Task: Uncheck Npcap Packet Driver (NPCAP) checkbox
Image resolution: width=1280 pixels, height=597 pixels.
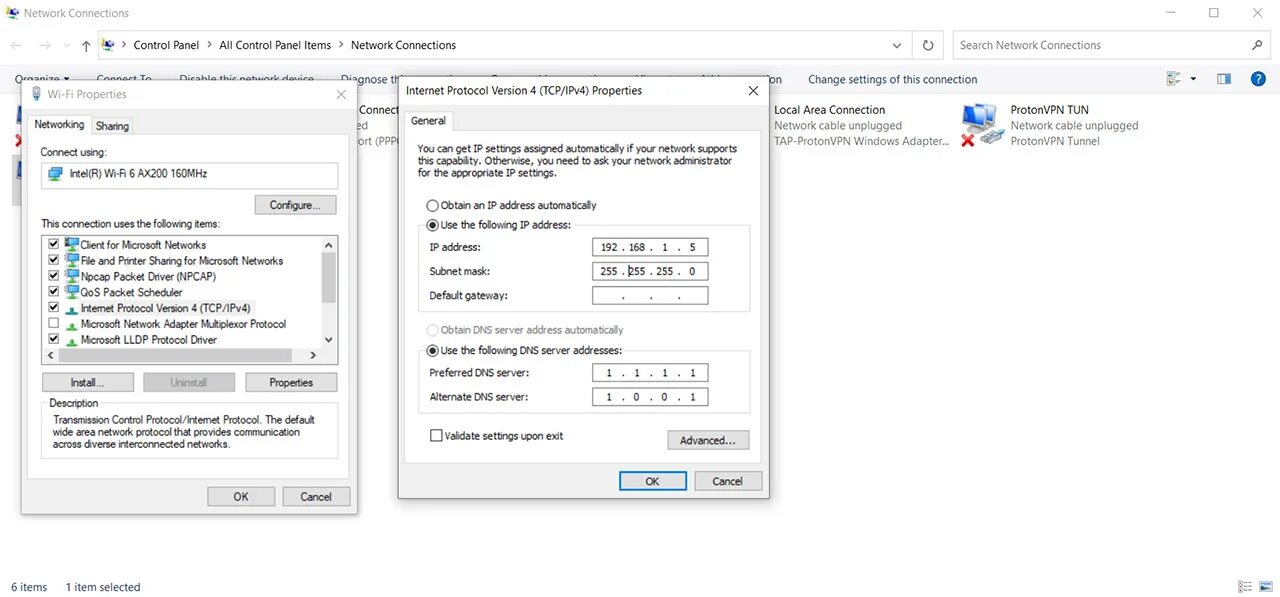Action: pyautogui.click(x=54, y=277)
